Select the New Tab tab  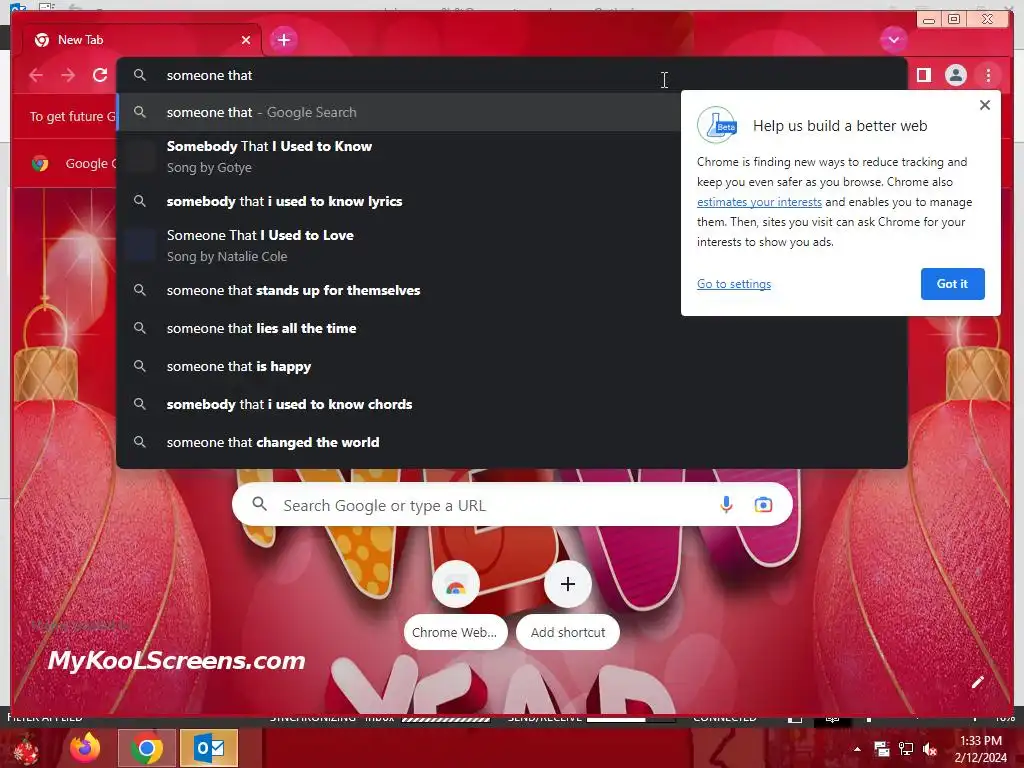[x=142, y=40]
